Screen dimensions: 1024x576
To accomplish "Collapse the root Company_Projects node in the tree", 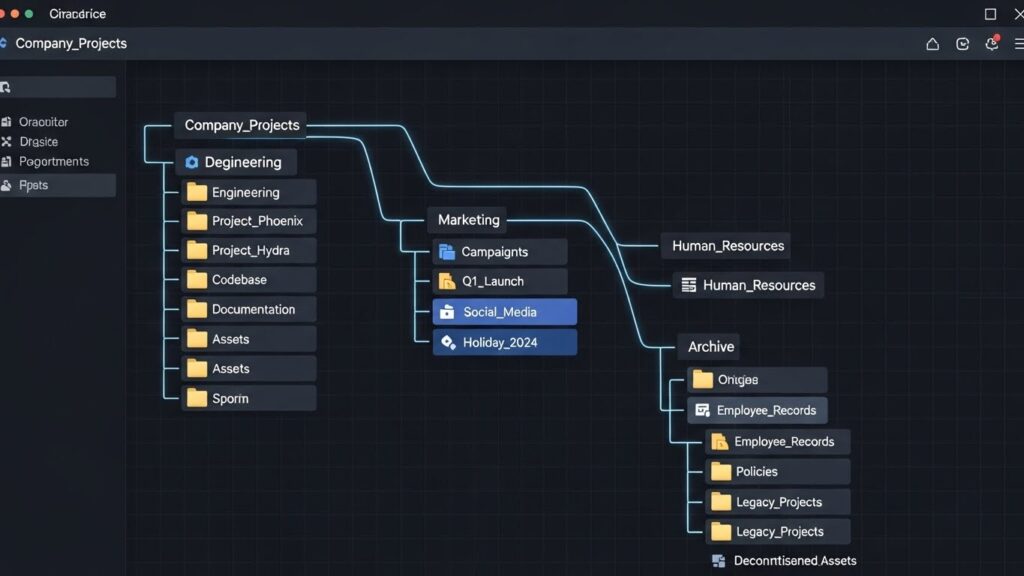I will [x=241, y=125].
